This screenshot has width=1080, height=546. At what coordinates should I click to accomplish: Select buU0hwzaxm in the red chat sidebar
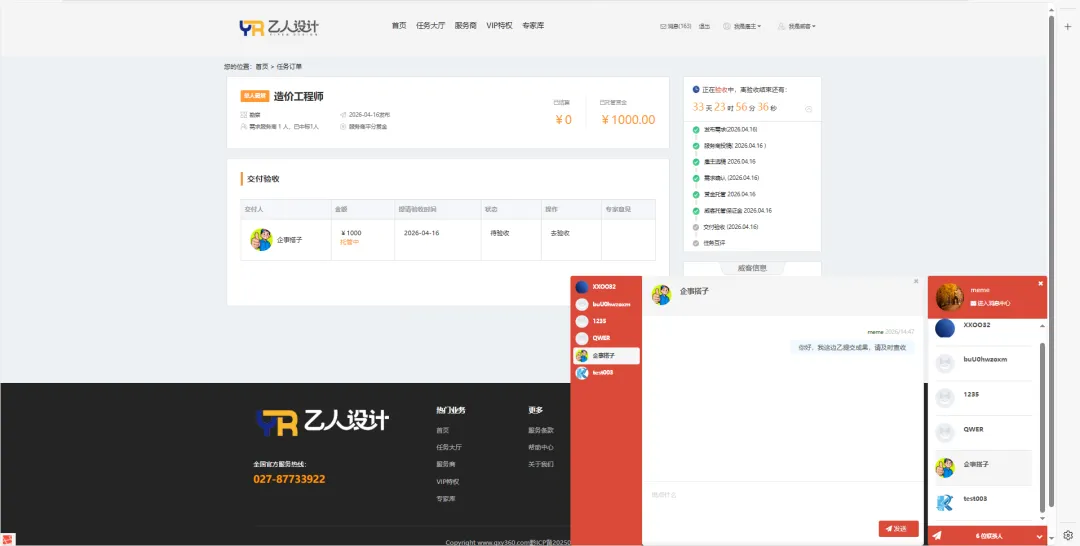[x=606, y=304]
